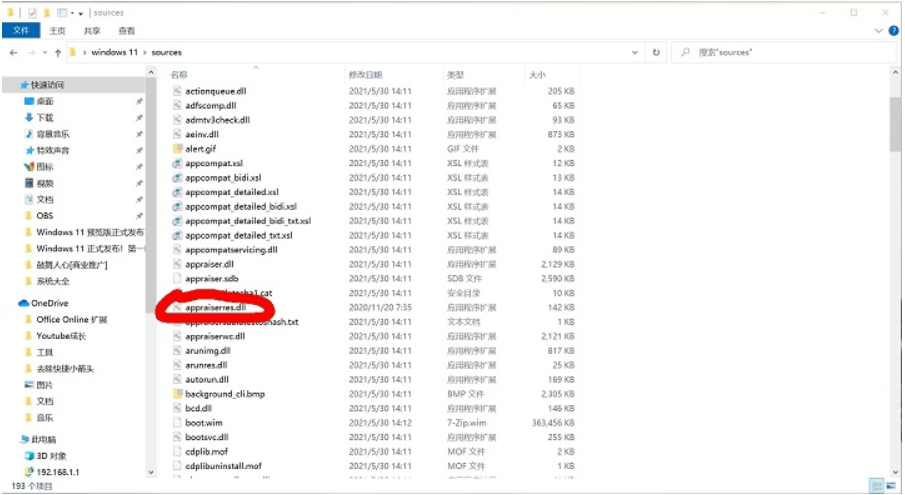Expand the ribbon with the chevron
905x495 pixels.
[x=879, y=31]
